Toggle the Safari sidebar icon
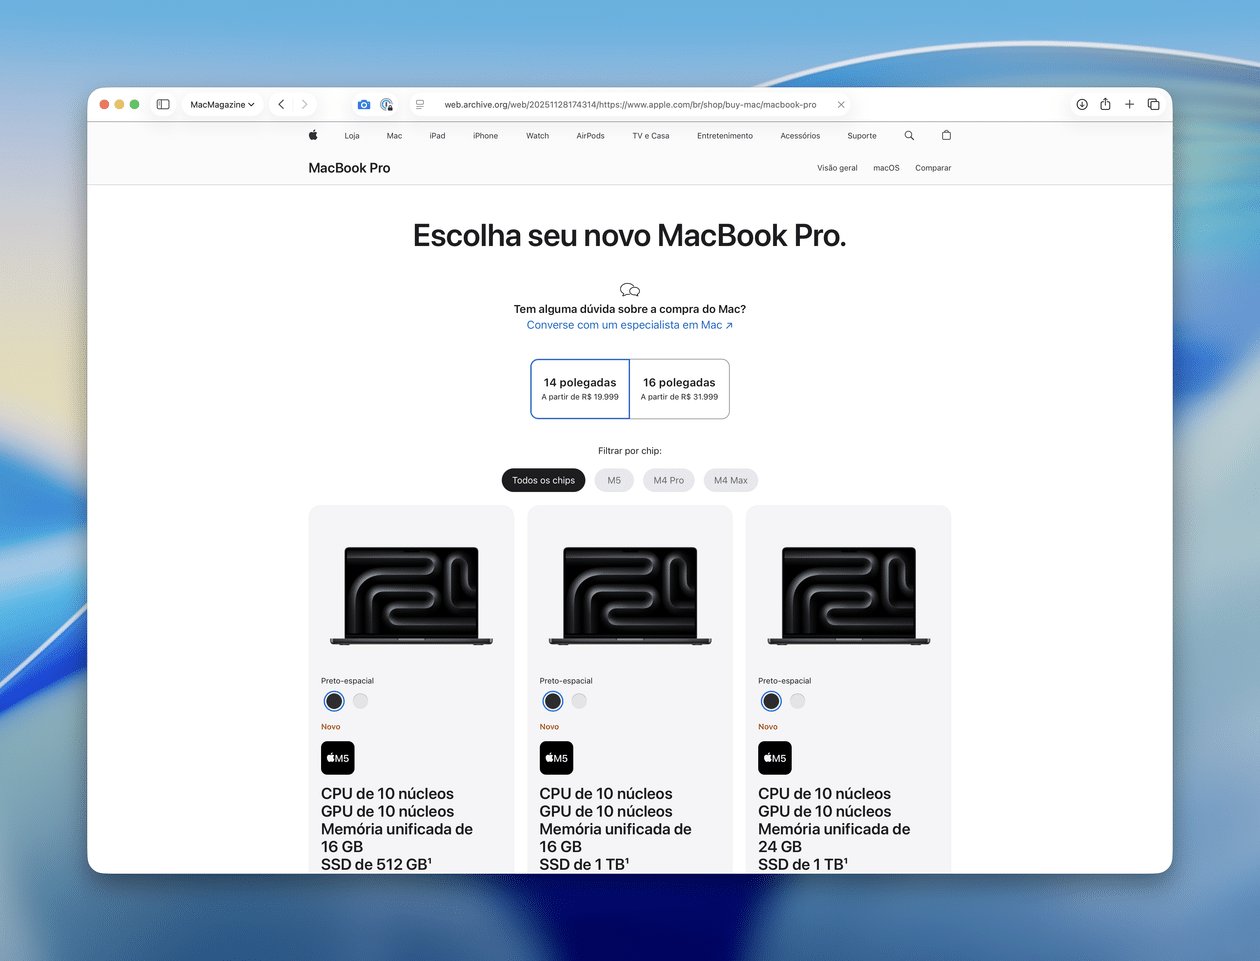Viewport: 1260px width, 961px height. click(x=163, y=103)
